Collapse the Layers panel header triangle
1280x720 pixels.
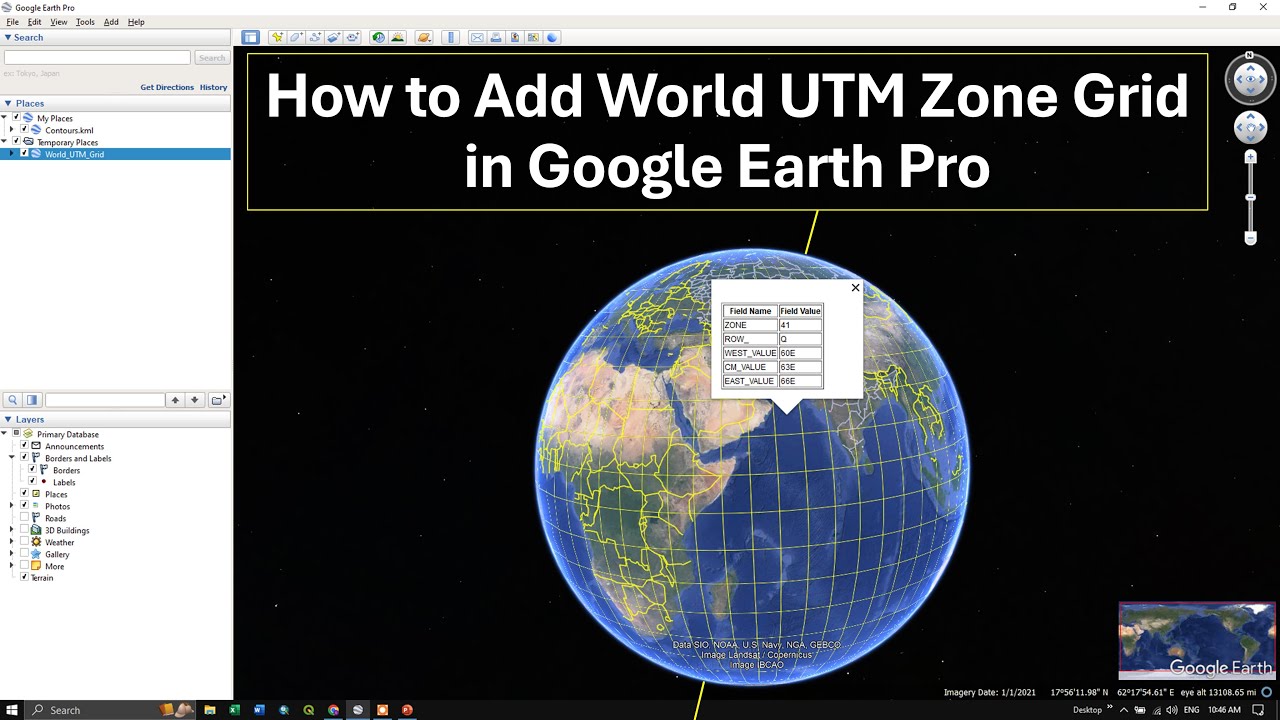(x=8, y=420)
